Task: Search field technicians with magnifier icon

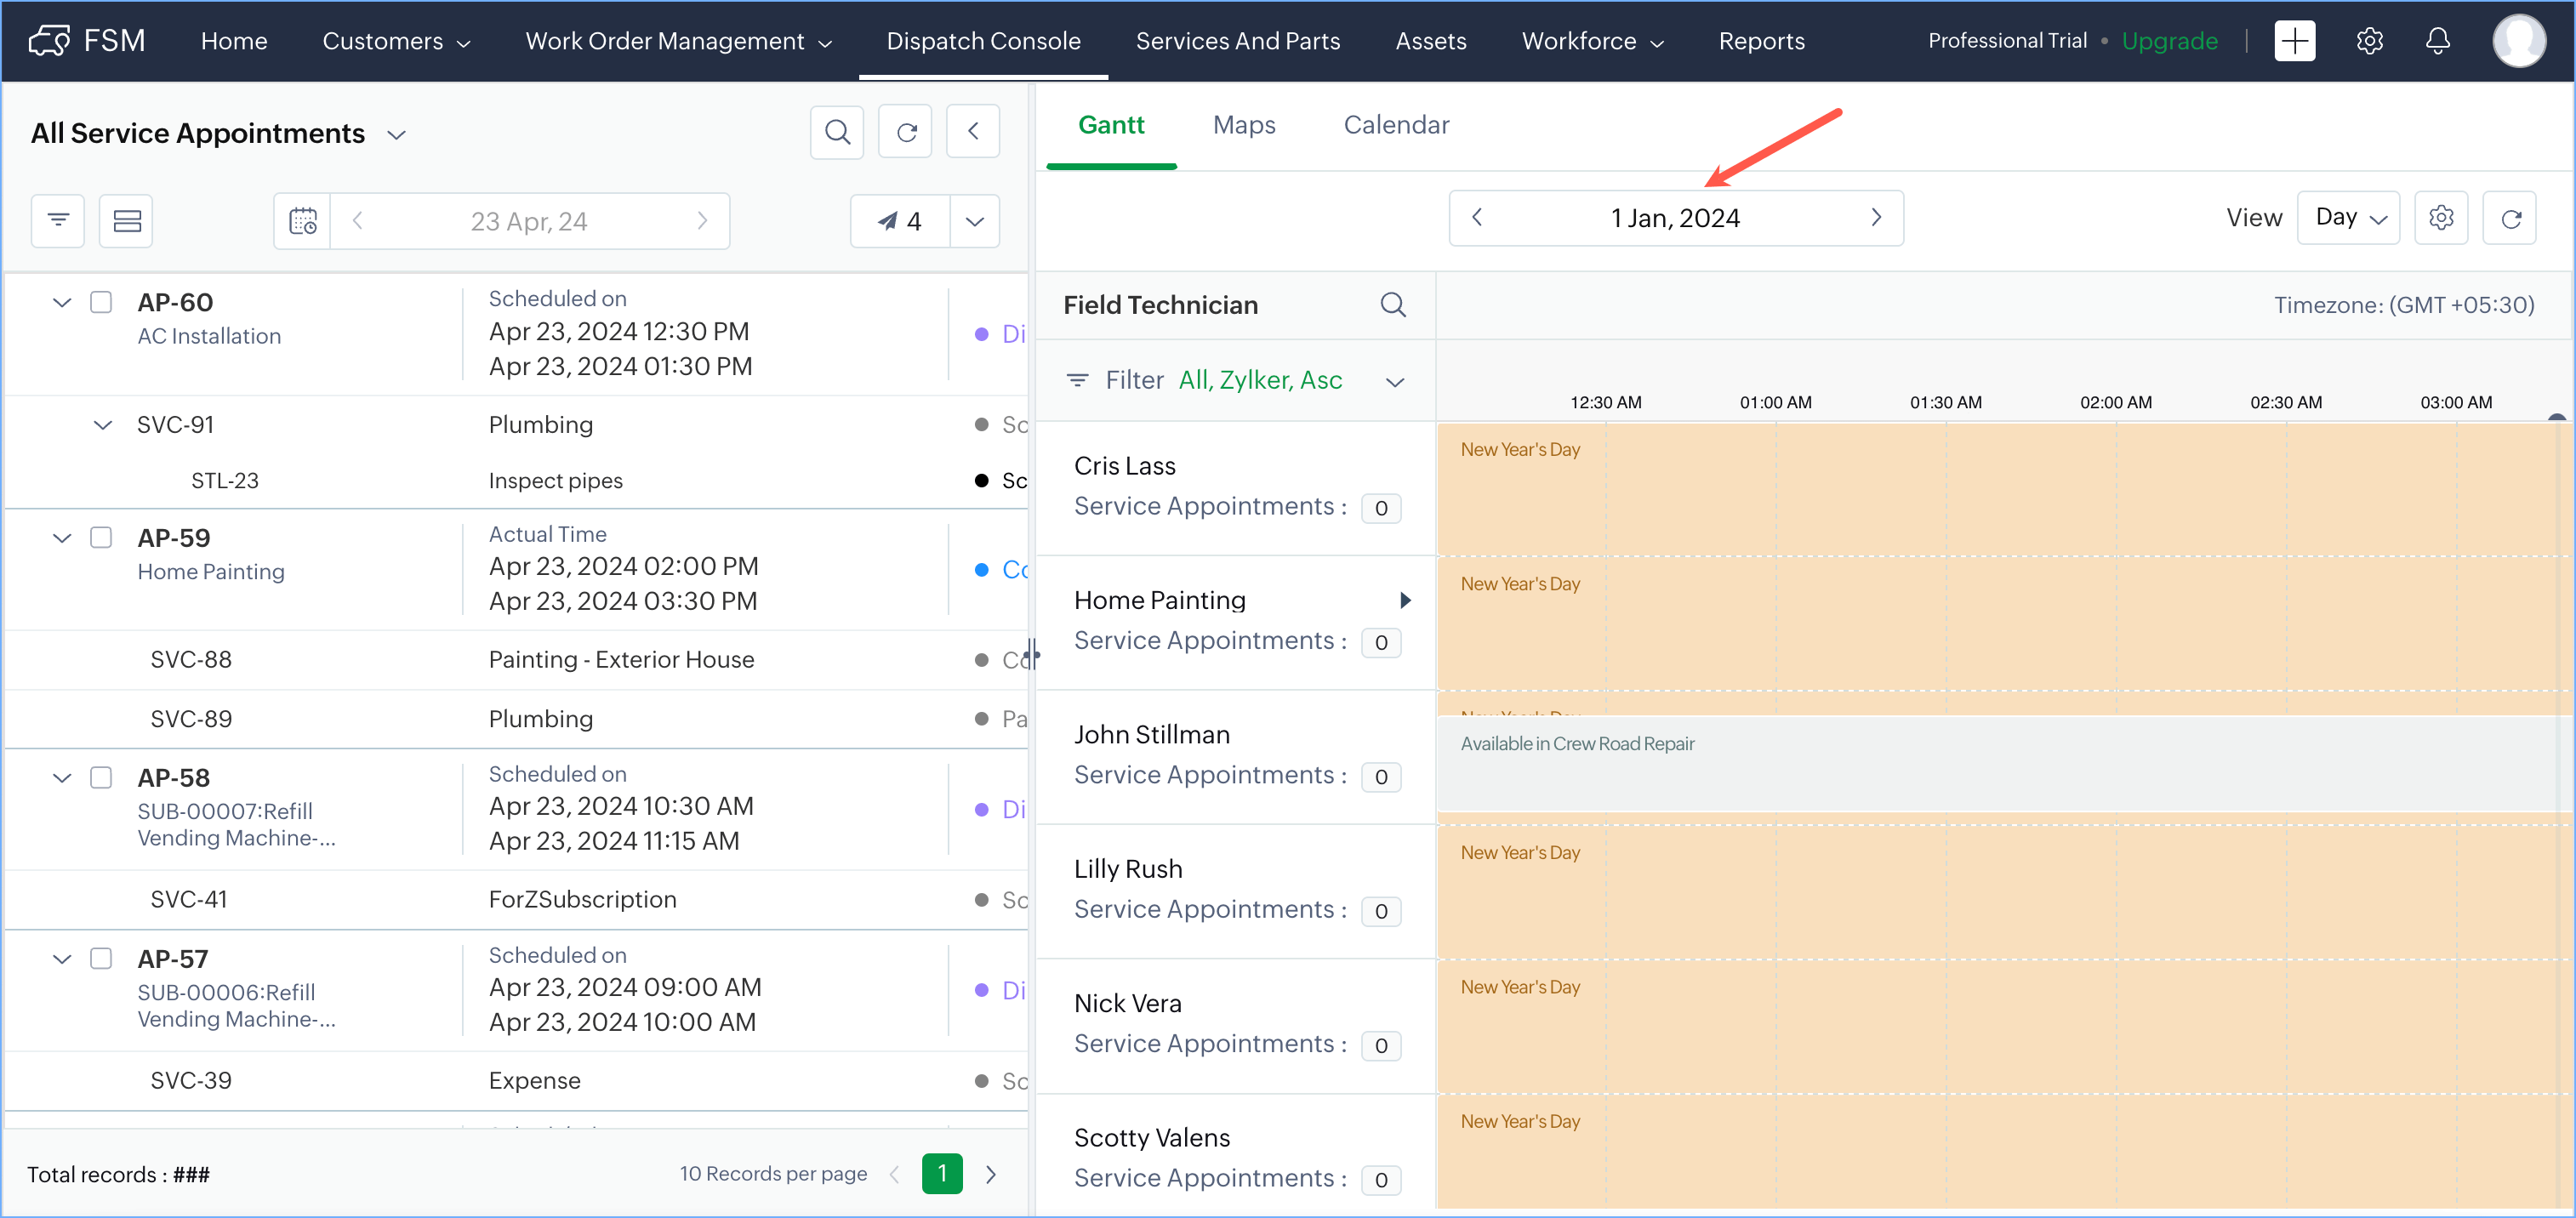Action: click(1392, 304)
